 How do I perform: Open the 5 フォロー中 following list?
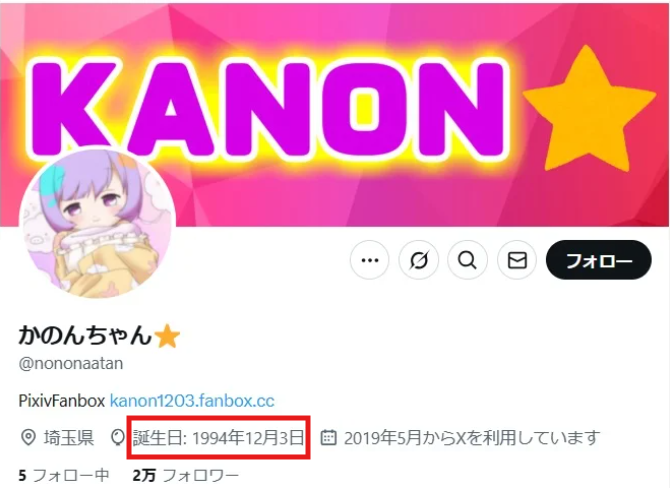64,476
